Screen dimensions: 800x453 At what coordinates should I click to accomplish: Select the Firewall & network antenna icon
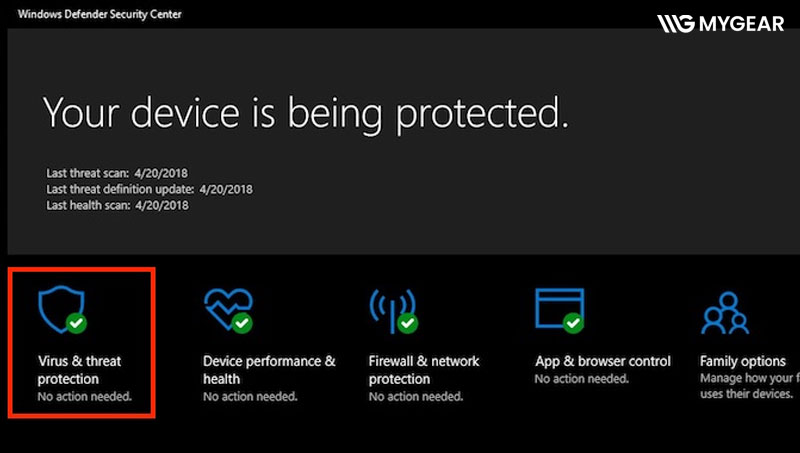click(391, 307)
